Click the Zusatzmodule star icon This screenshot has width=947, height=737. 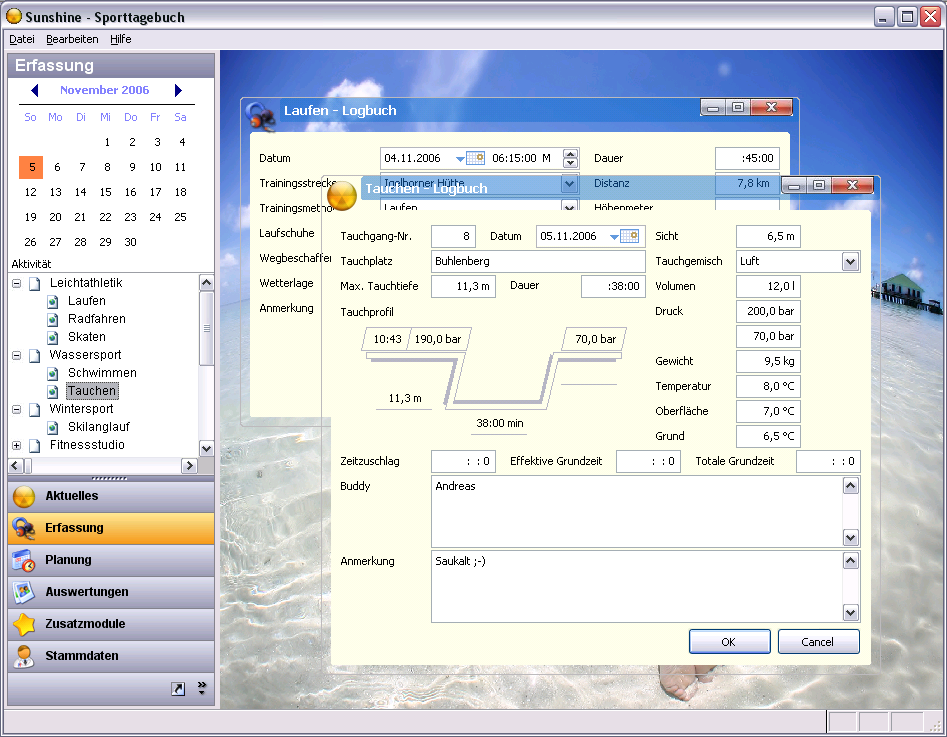coord(24,624)
